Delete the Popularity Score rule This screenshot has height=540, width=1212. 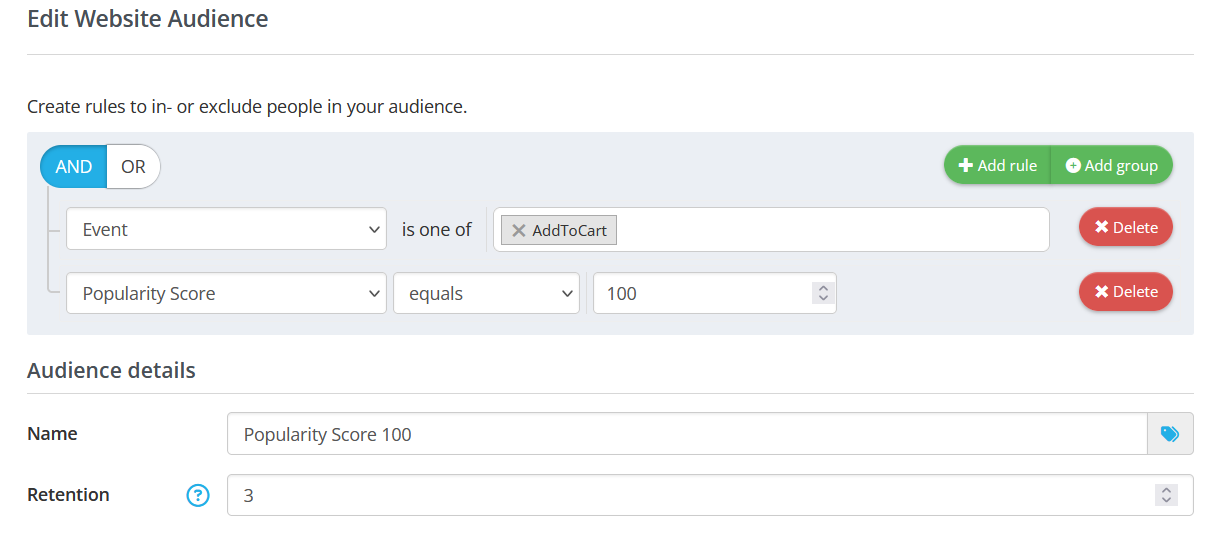(1126, 291)
